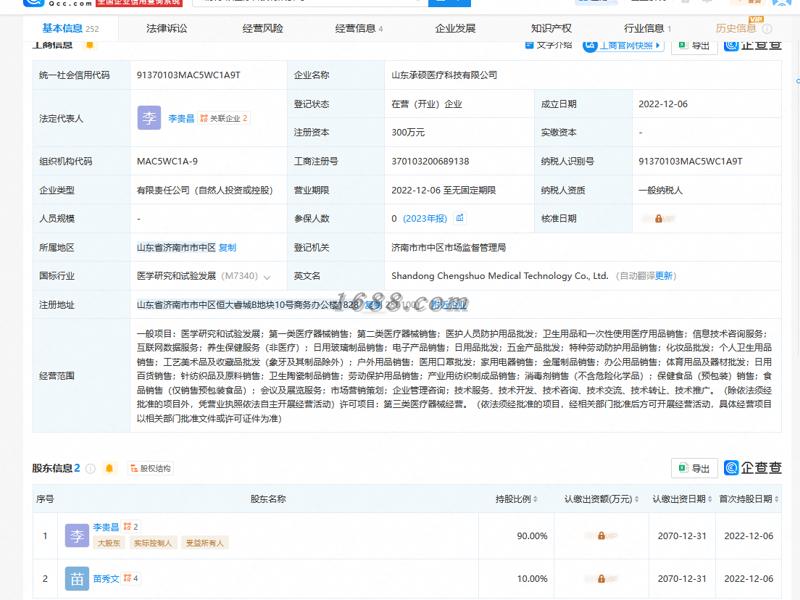Expand the 国标行业 dropdown chevron
This screenshot has width=800, height=600.
click(267, 277)
